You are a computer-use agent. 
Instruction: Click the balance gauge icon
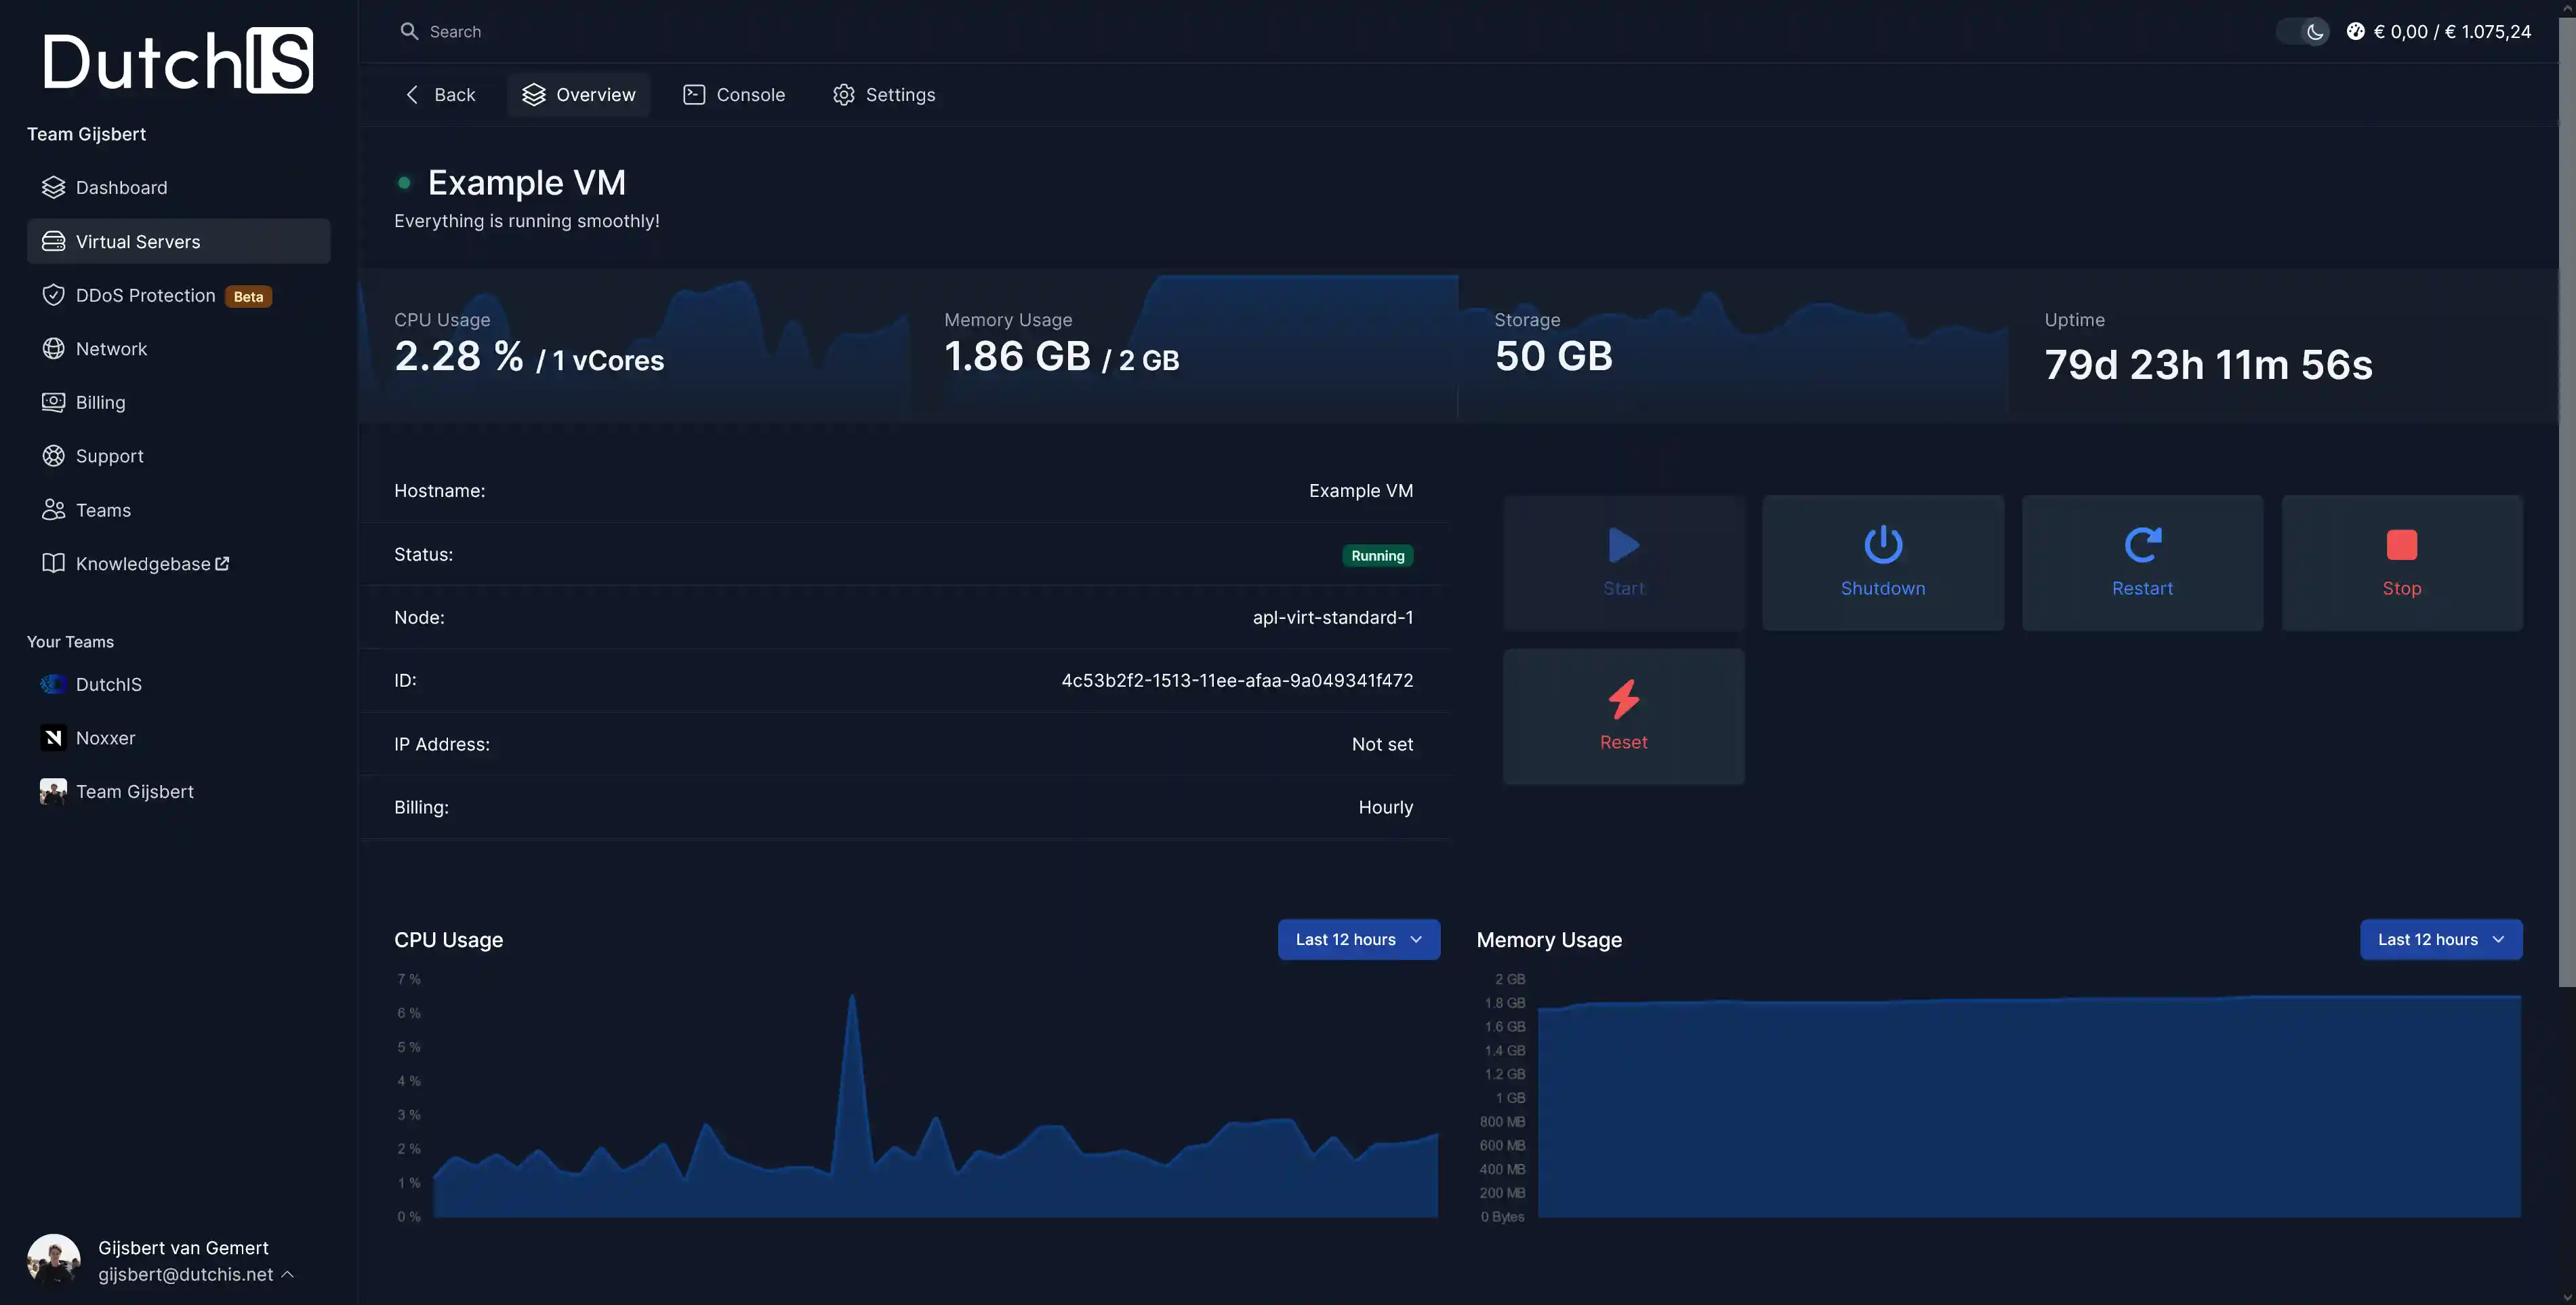(2356, 31)
